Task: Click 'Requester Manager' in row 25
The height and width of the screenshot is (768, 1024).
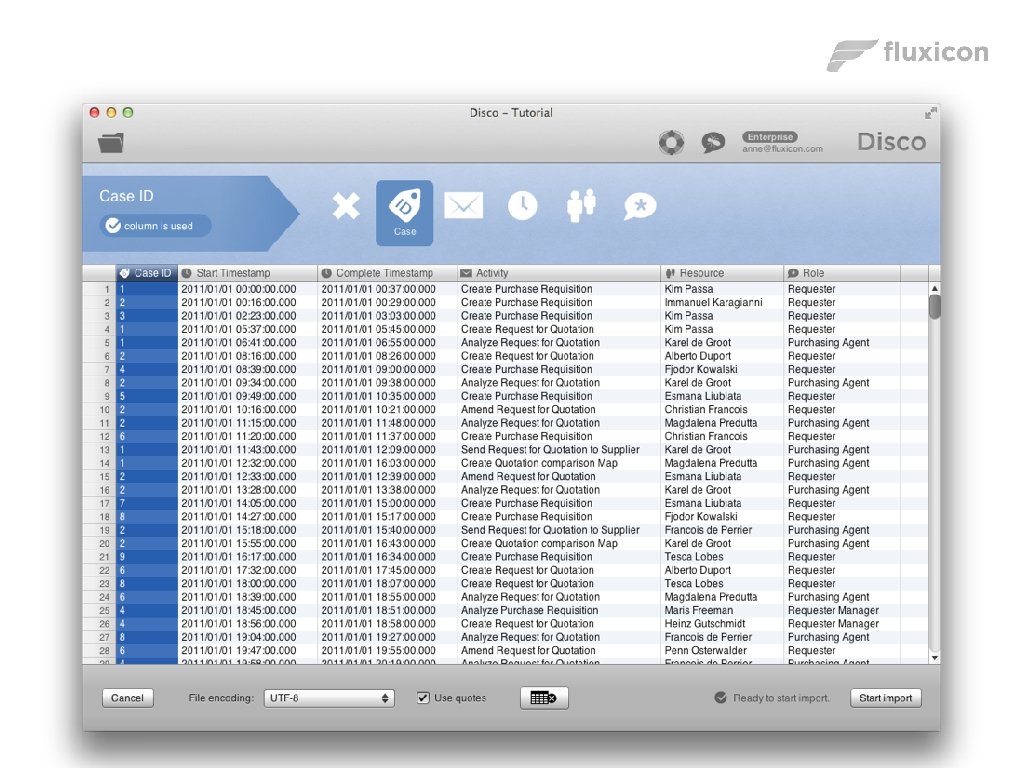Action: point(833,610)
